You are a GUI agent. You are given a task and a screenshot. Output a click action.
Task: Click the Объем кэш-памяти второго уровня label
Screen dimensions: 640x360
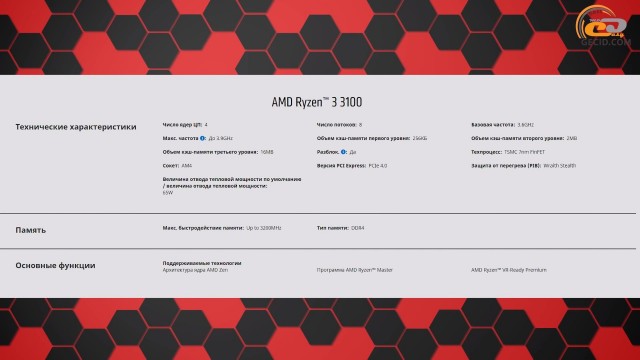(518, 138)
